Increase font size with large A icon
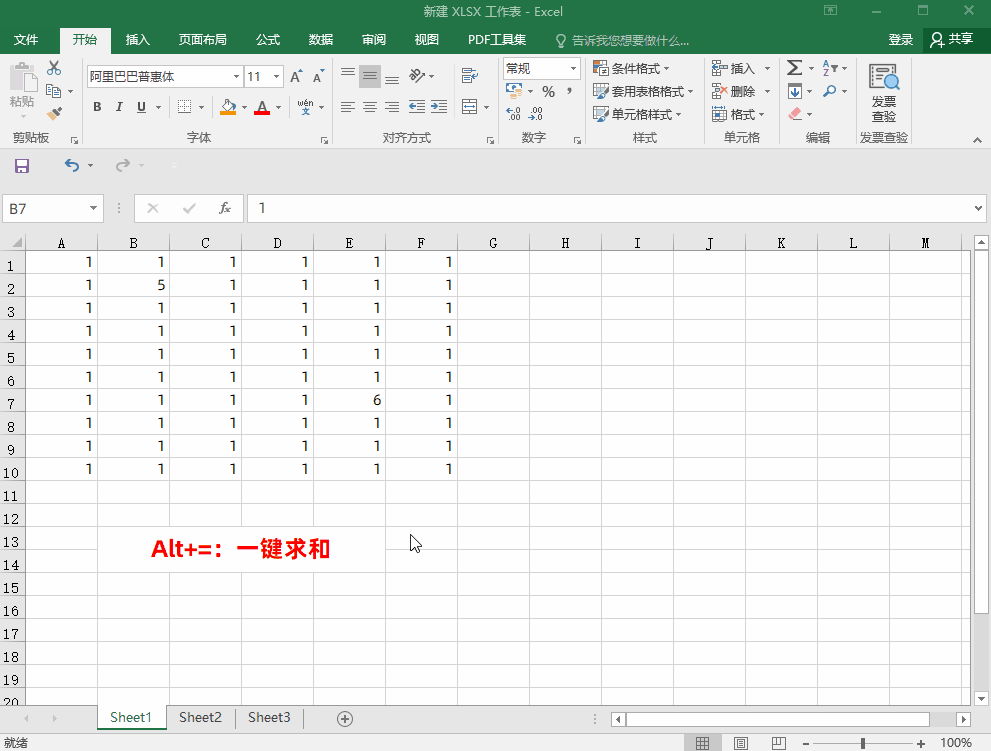Screen dimensions: 991x751 (x=296, y=76)
